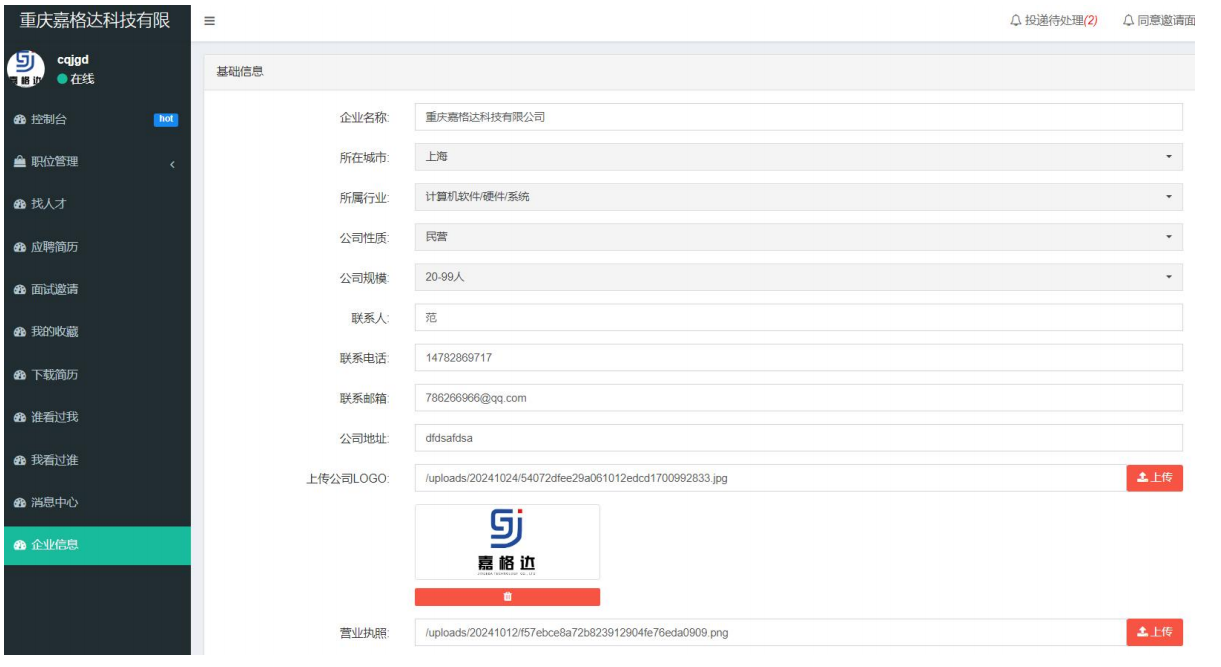Click the red trash delete icon under logo
Image resolution: width=1221 pixels, height=667 pixels.
pos(507,597)
